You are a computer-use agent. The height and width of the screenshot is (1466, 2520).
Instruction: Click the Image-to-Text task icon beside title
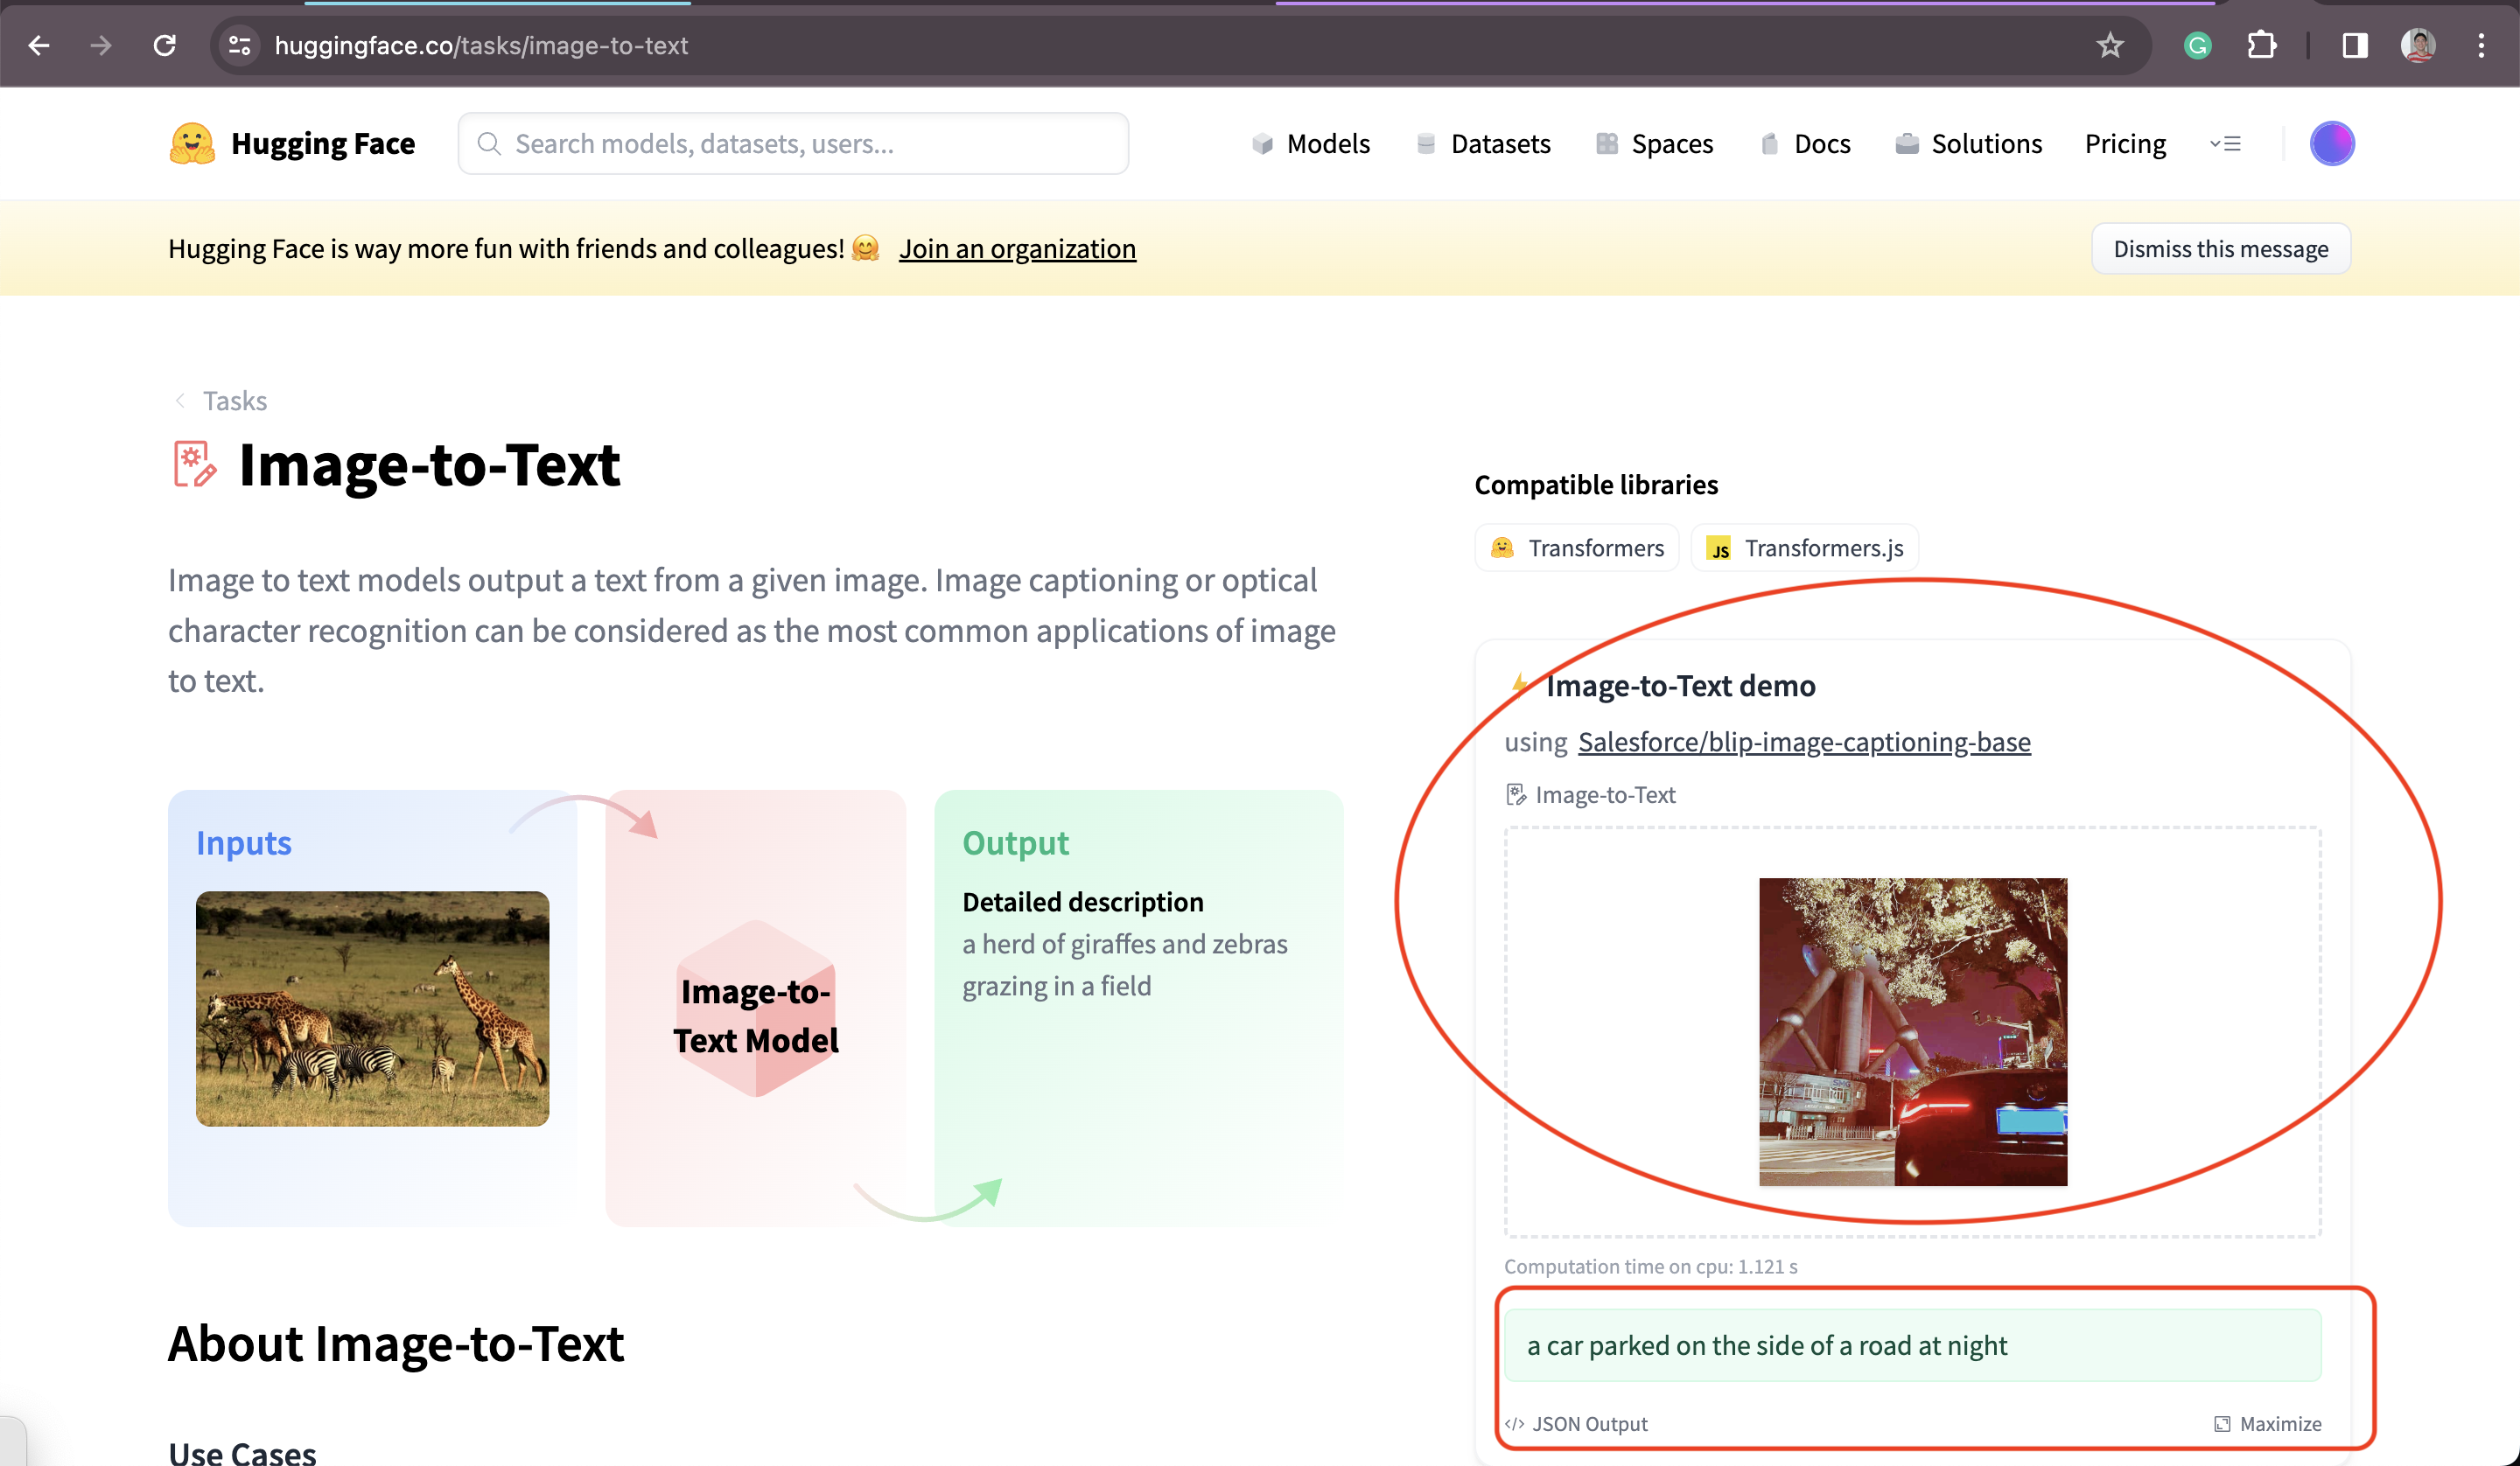pyautogui.click(x=194, y=464)
